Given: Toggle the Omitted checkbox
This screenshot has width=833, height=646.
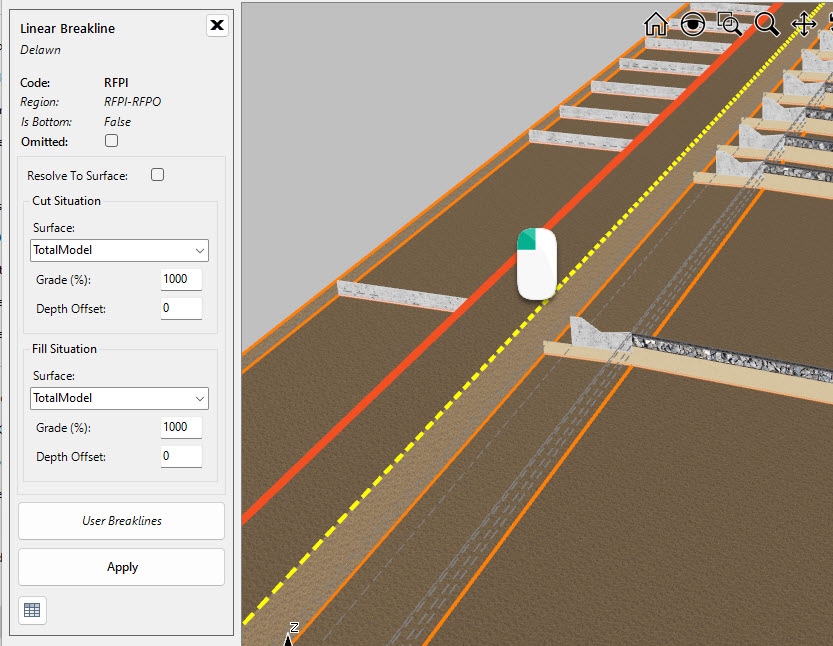Looking at the screenshot, I should coord(112,141).
